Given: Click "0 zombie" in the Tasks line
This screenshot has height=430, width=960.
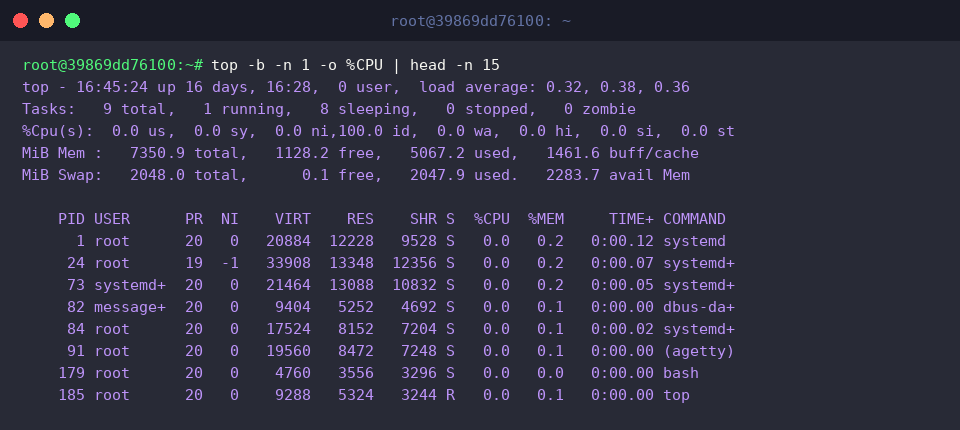Looking at the screenshot, I should tap(600, 109).
